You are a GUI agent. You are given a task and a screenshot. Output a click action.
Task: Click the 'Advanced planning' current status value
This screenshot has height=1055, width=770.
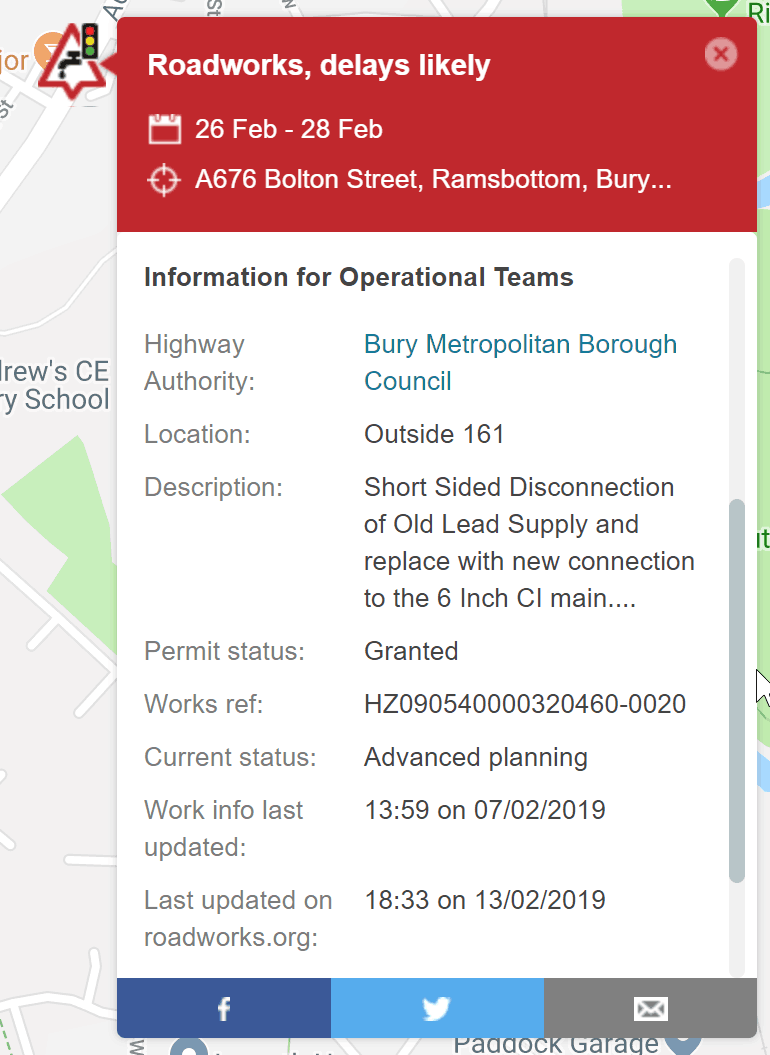[x=475, y=757]
